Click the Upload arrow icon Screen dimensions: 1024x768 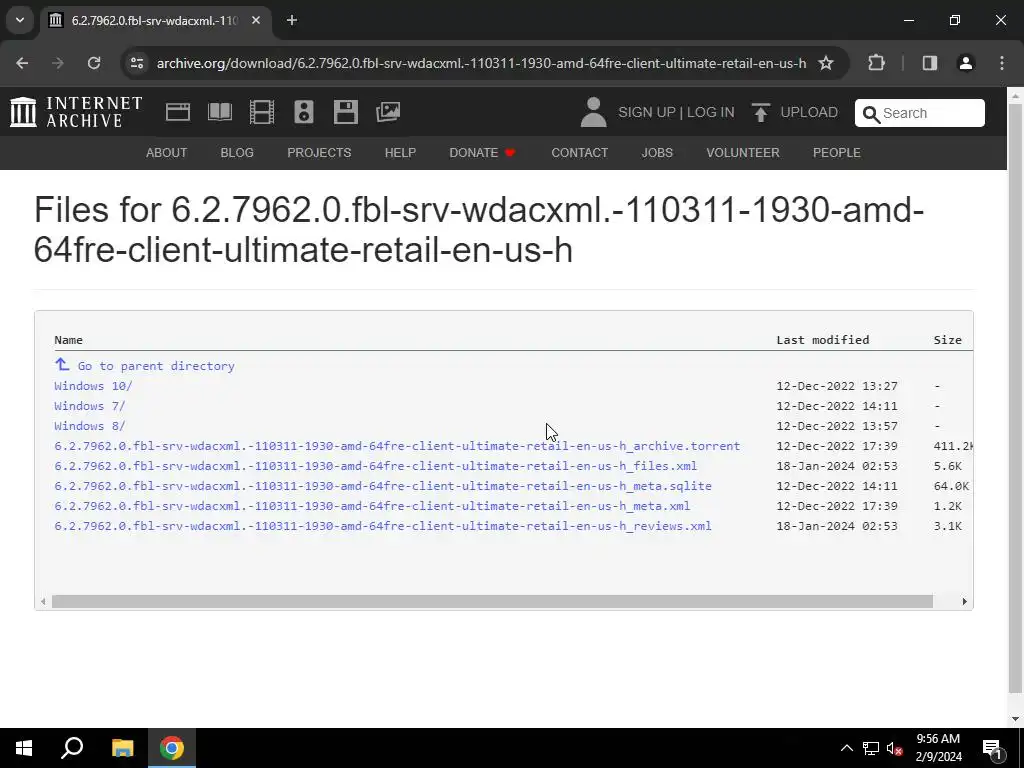pos(760,112)
